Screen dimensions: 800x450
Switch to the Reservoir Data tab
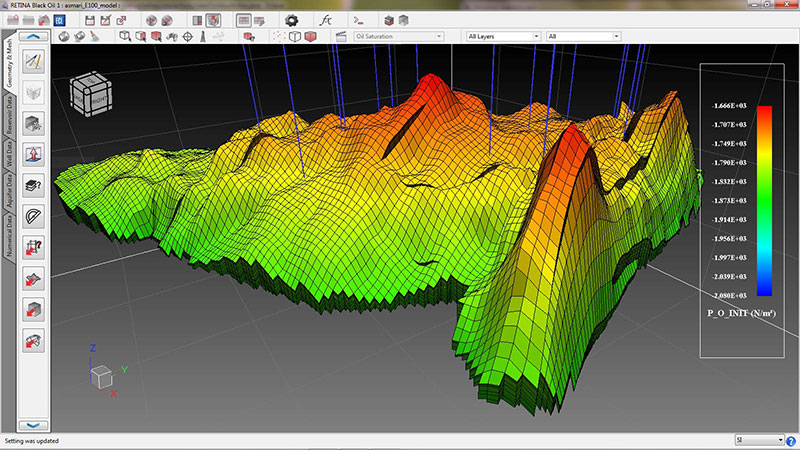(9, 114)
